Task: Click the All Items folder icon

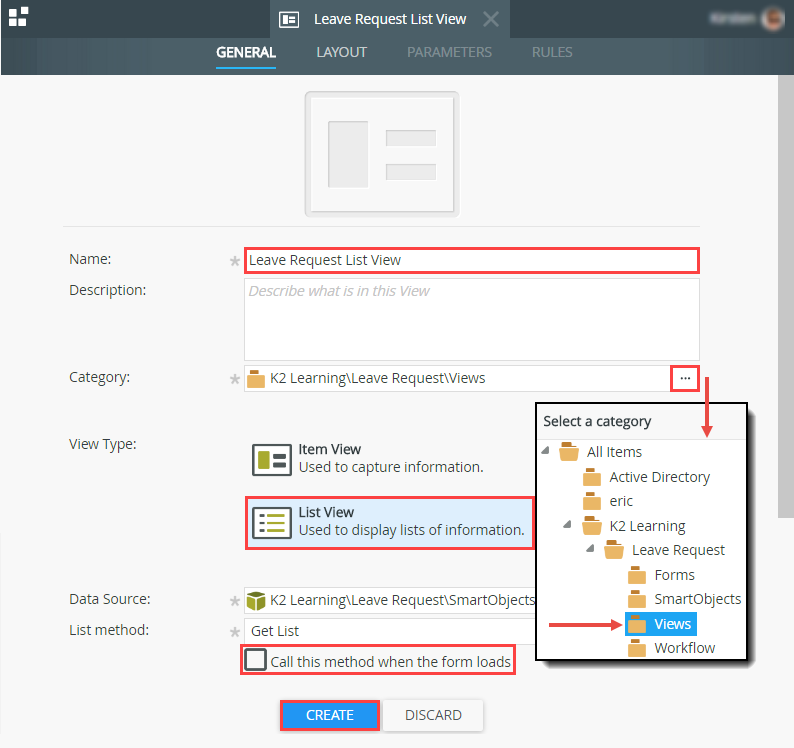Action: 569,451
